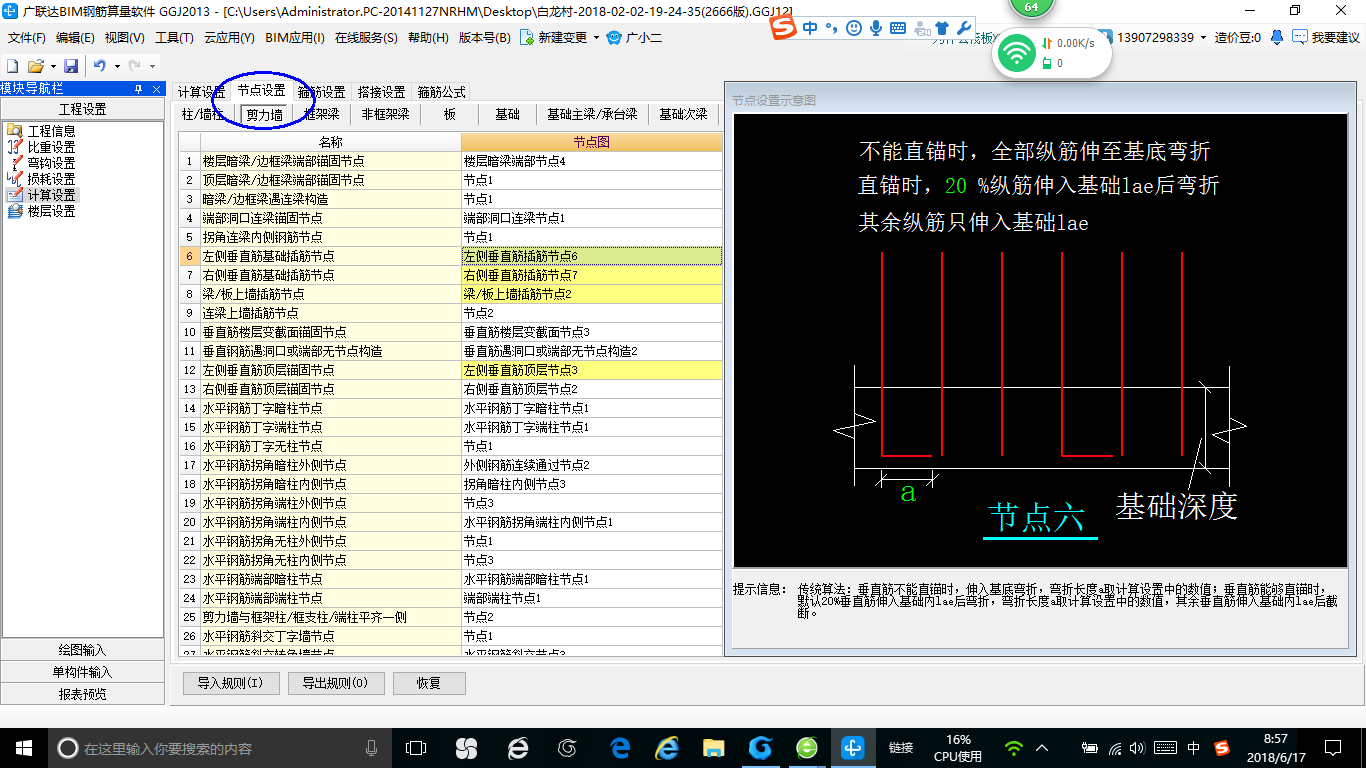Click the New file toolbar icon
Image resolution: width=1366 pixels, height=768 pixels.
(x=12, y=66)
